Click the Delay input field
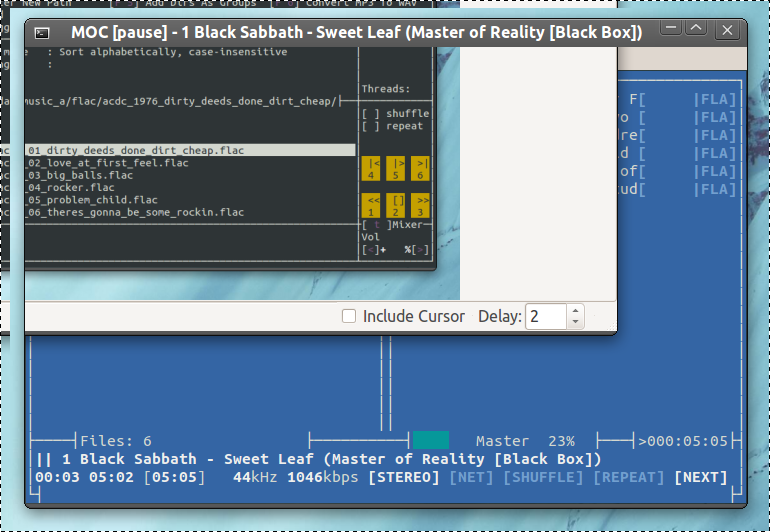Screen dimensions: 770x532 tap(547, 316)
